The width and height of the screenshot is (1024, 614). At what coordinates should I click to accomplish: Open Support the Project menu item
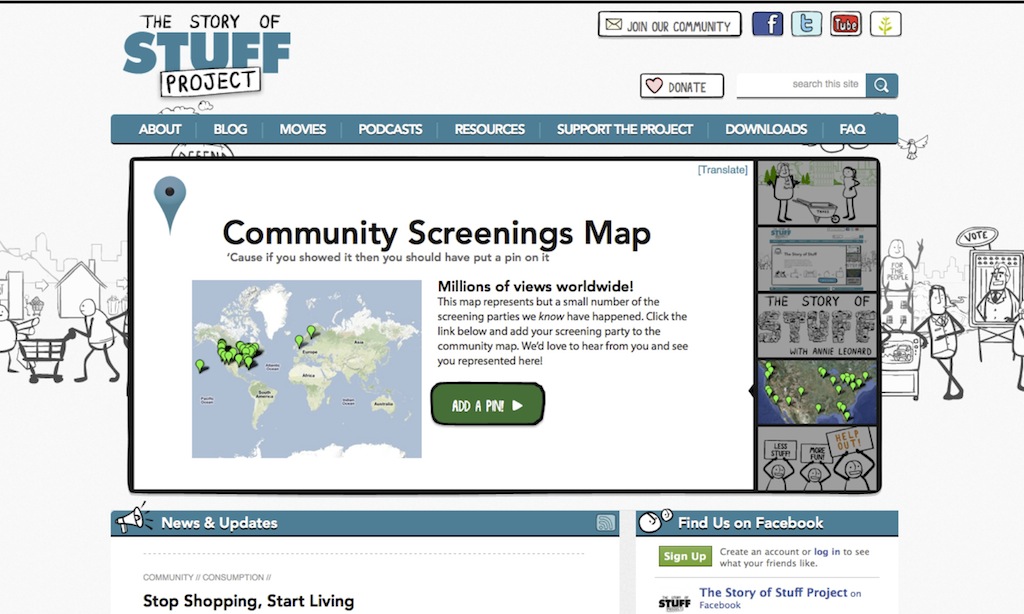[x=624, y=129]
